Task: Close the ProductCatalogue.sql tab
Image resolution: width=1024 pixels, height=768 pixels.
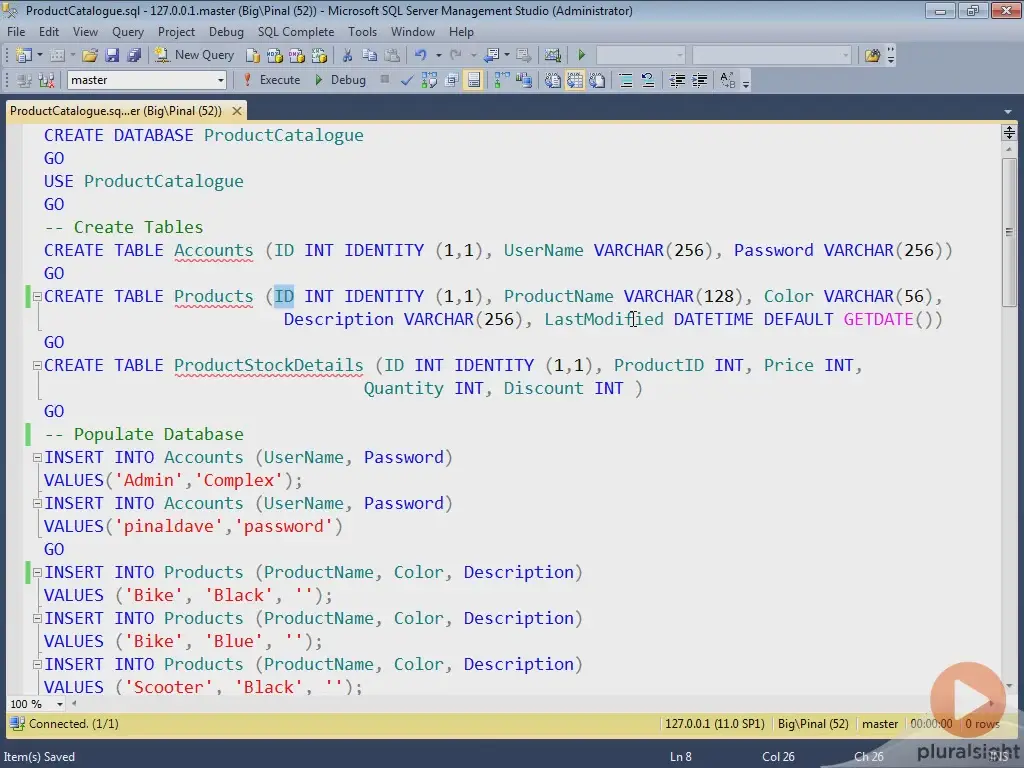Action: click(x=237, y=111)
